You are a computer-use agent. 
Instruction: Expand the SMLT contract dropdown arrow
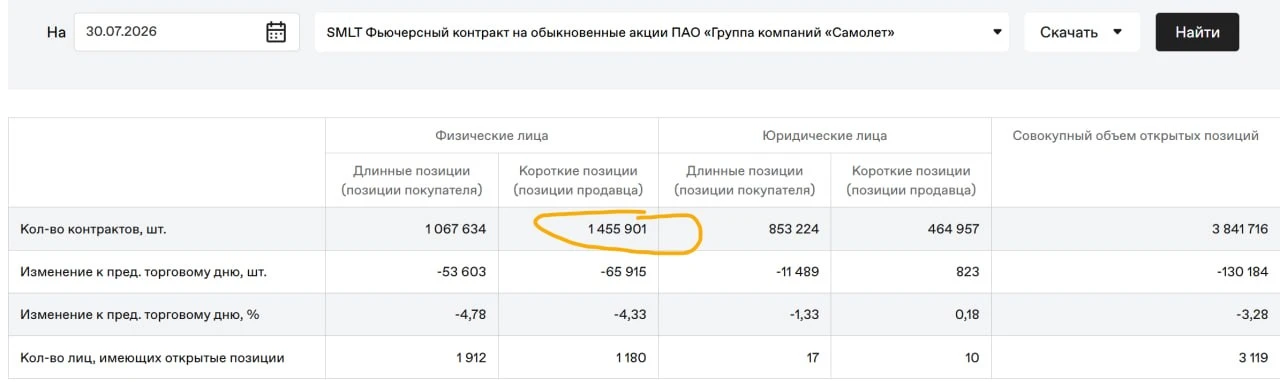pyautogui.click(x=997, y=32)
